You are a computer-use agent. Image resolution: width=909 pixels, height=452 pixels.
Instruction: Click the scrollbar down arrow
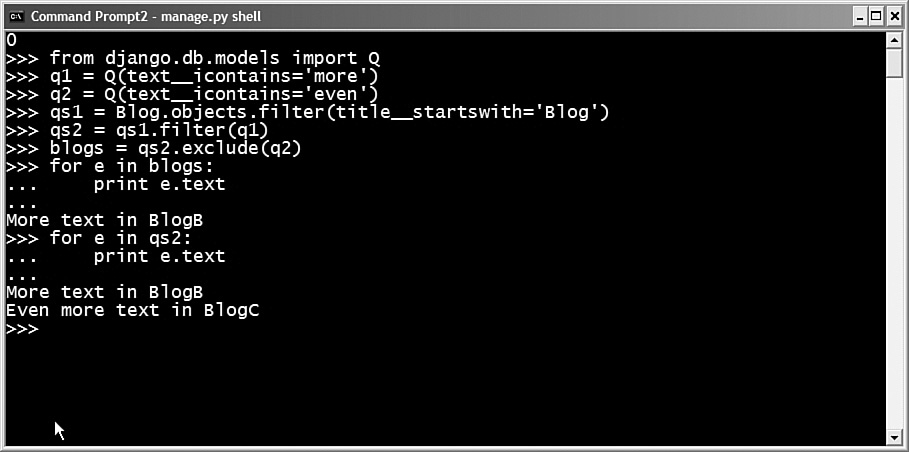(x=893, y=438)
